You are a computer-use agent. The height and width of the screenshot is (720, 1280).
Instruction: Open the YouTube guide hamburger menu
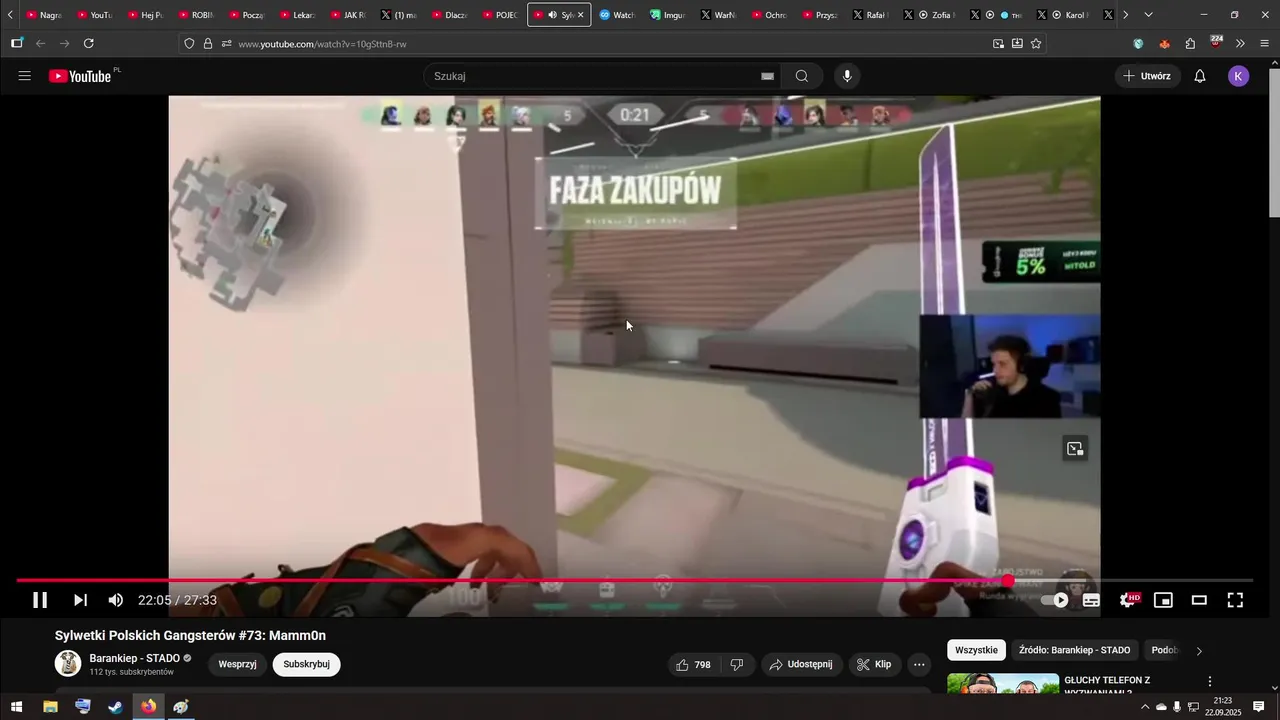25,76
